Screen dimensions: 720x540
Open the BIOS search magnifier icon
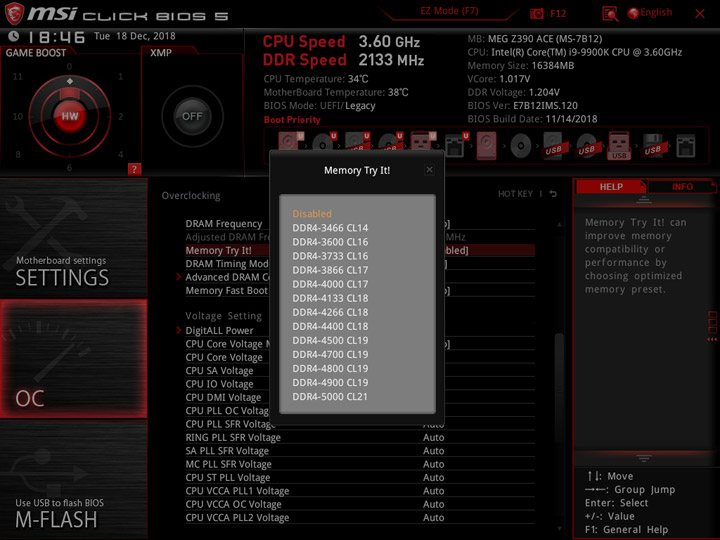610,14
